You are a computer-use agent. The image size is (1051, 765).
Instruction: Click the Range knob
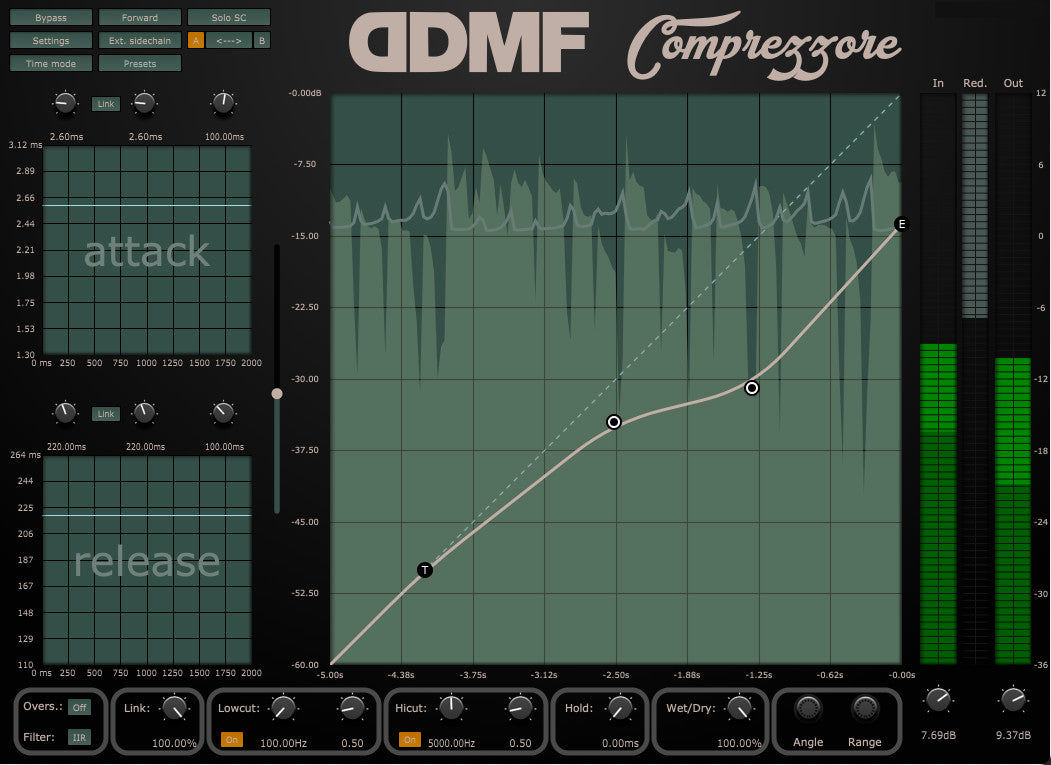(x=865, y=709)
